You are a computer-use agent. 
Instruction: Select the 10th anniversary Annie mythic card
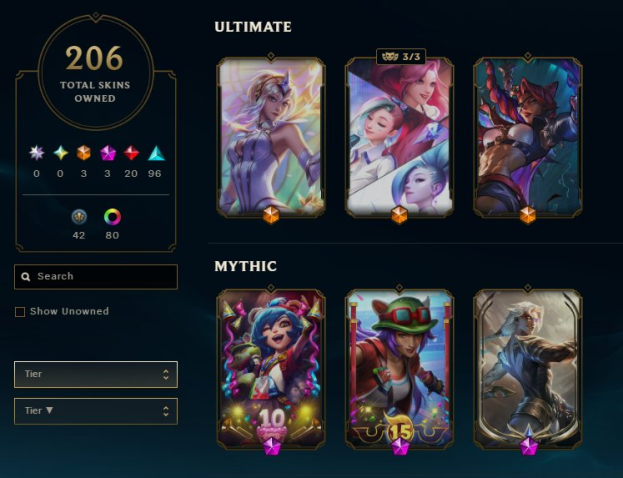click(x=271, y=370)
